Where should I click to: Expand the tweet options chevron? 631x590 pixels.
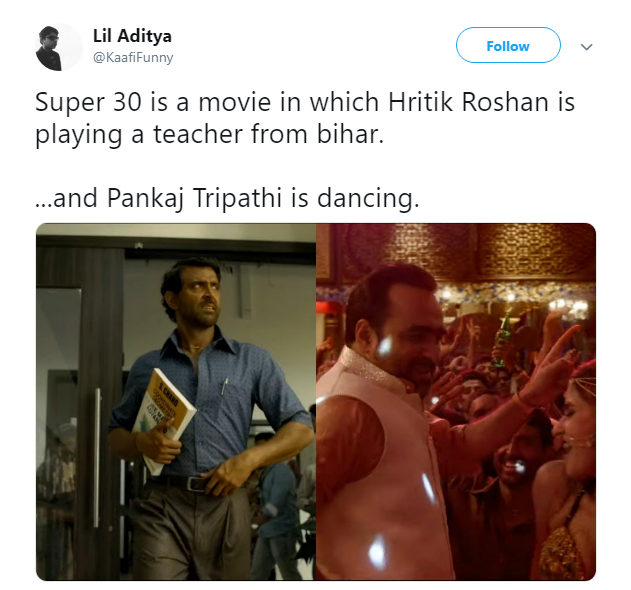click(x=586, y=47)
